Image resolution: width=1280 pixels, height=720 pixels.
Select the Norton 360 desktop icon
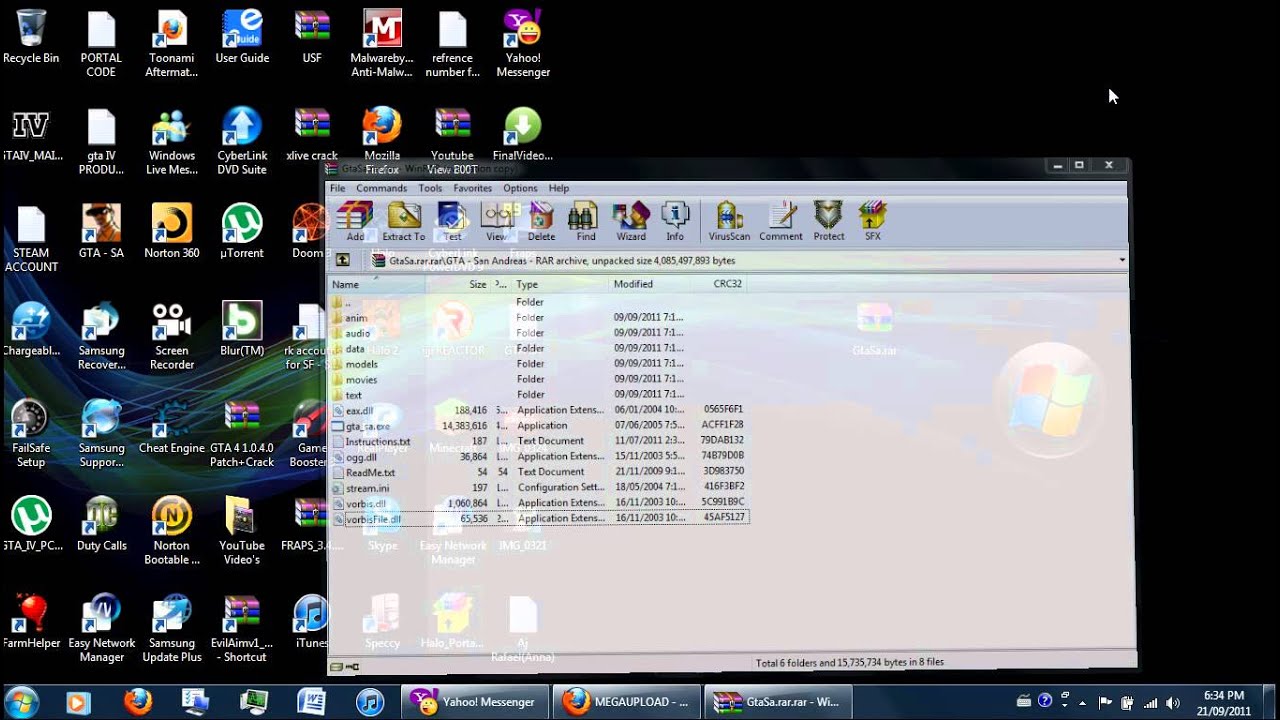tap(172, 232)
